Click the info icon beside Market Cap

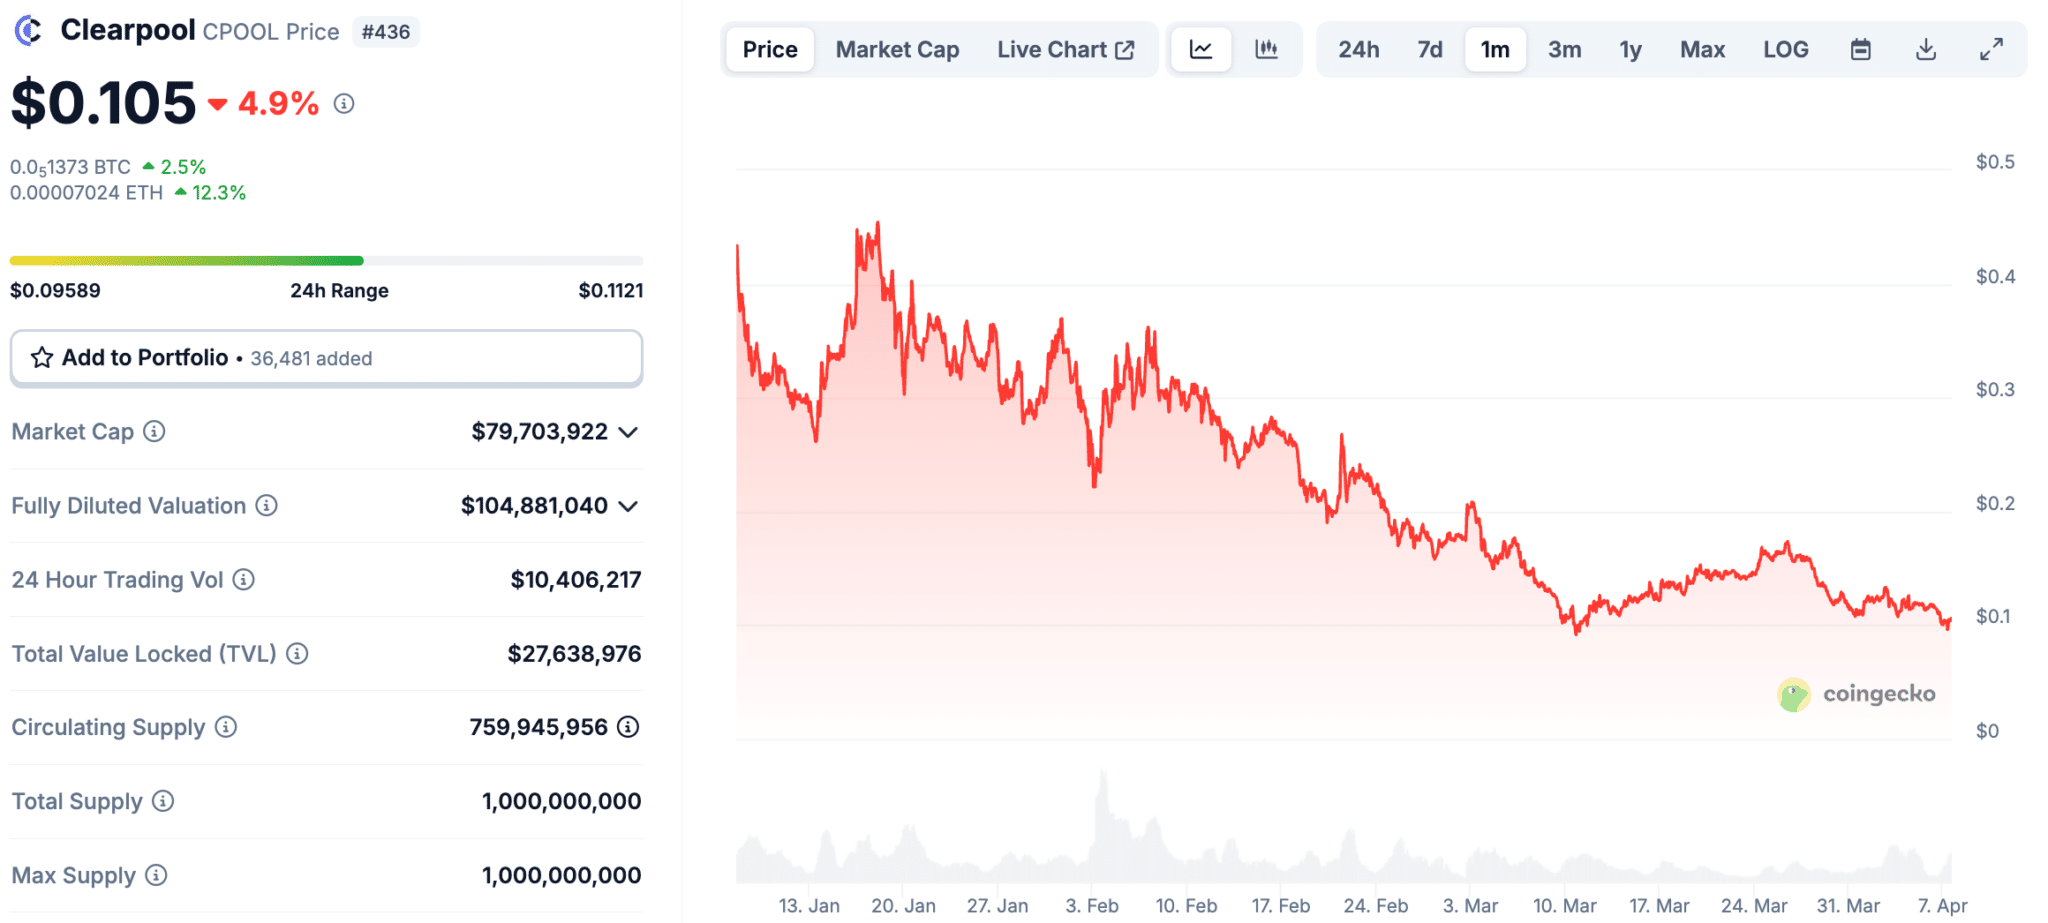click(x=154, y=431)
